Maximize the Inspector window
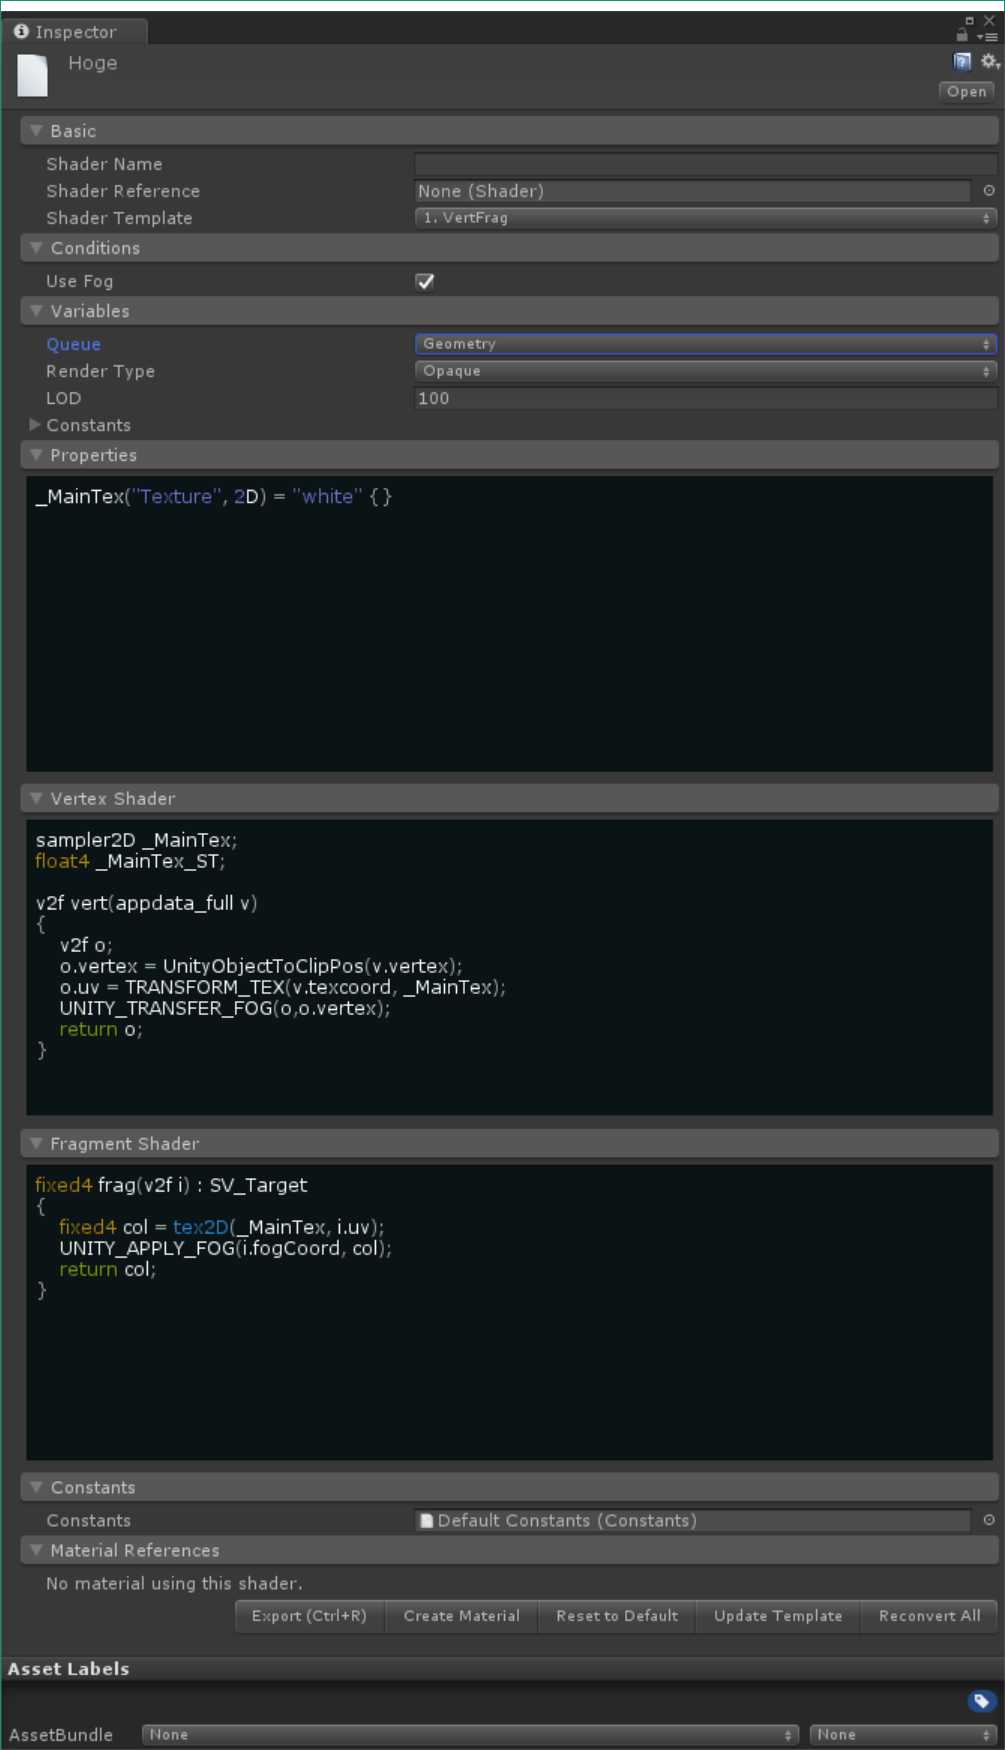This screenshot has width=1005, height=1750. tap(969, 20)
